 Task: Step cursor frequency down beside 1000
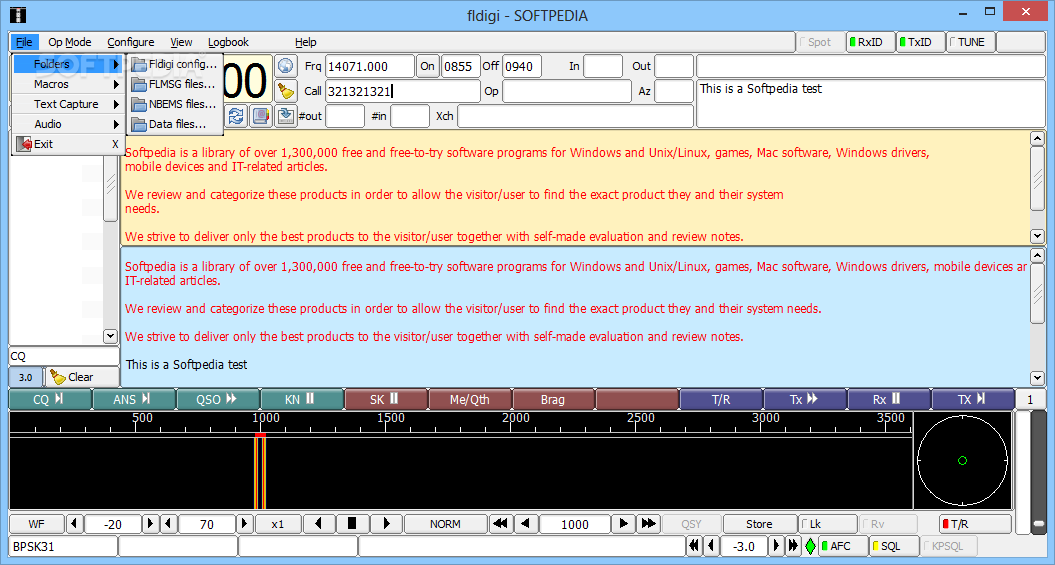pyautogui.click(x=526, y=523)
